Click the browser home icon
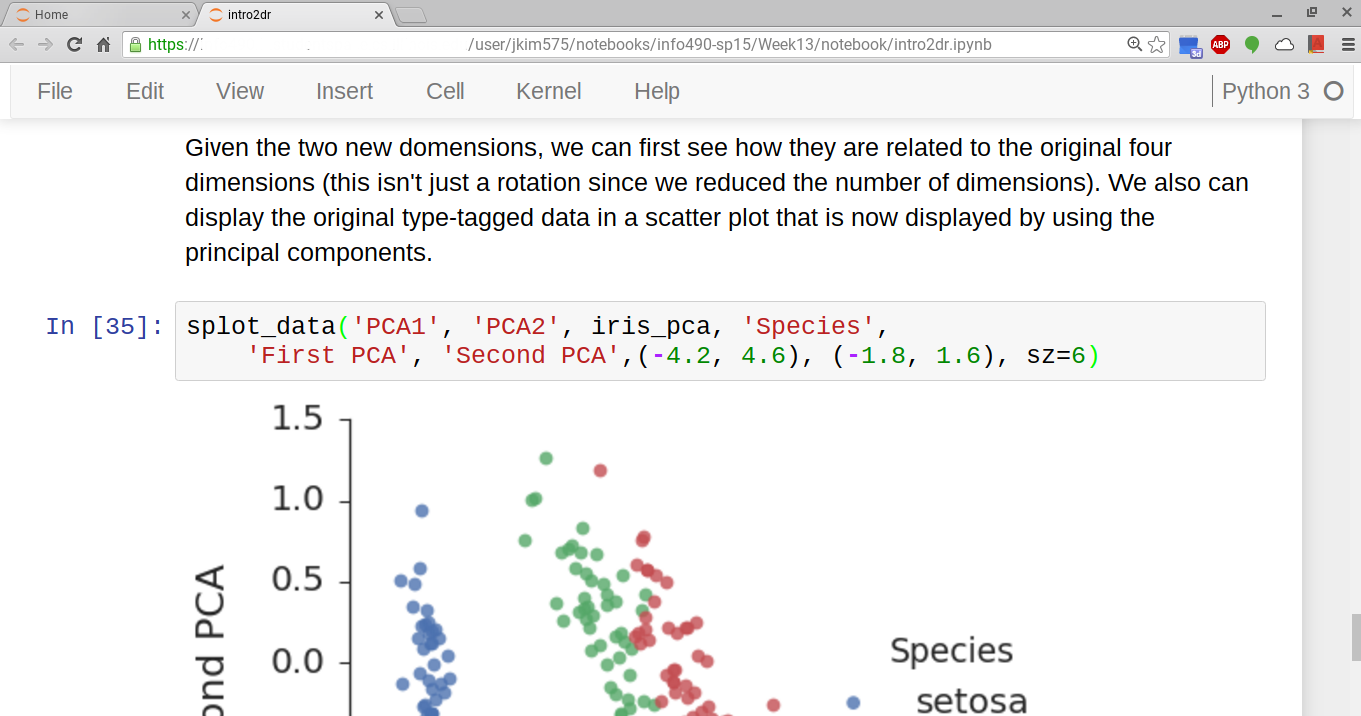This screenshot has height=716, width=1361. [x=103, y=44]
